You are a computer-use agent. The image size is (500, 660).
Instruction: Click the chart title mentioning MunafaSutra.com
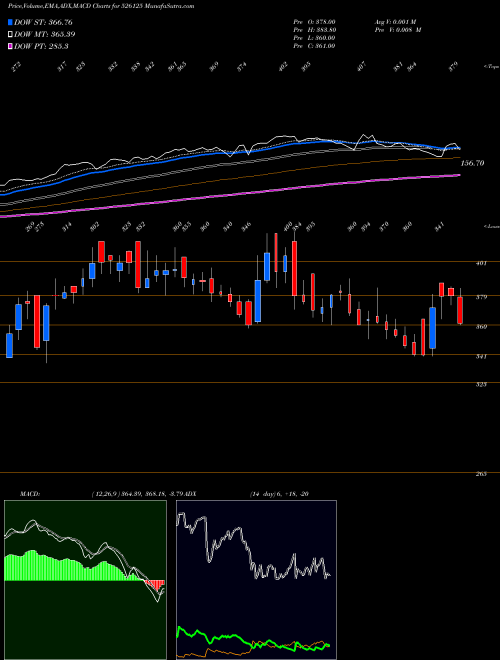coord(101,6)
